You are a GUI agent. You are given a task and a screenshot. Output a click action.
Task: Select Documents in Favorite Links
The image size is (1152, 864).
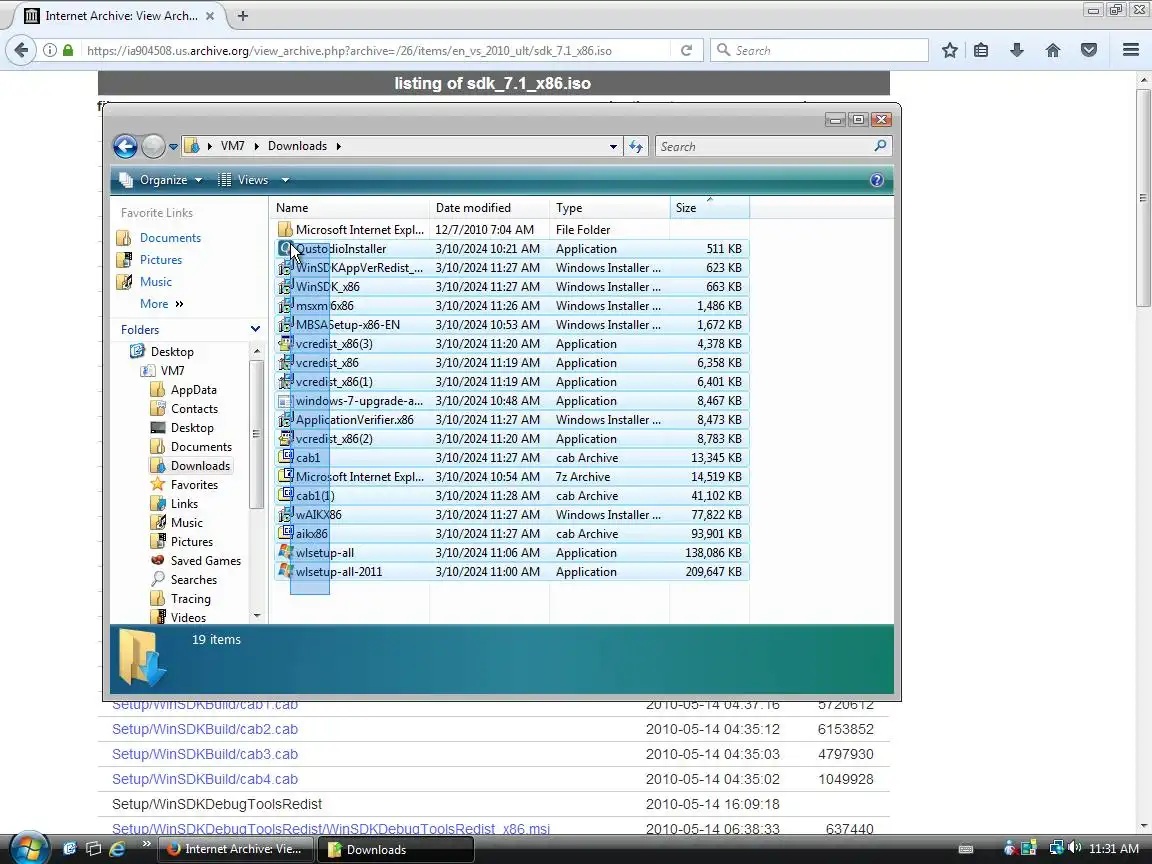170,238
